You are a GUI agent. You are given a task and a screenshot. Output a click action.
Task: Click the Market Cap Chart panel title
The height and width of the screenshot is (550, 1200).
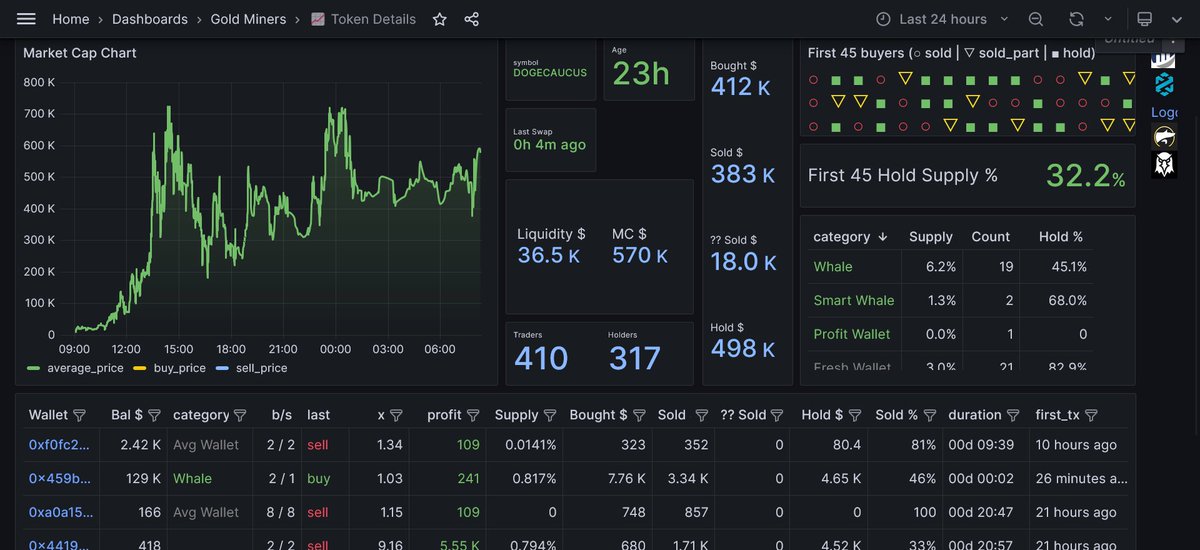(80, 53)
